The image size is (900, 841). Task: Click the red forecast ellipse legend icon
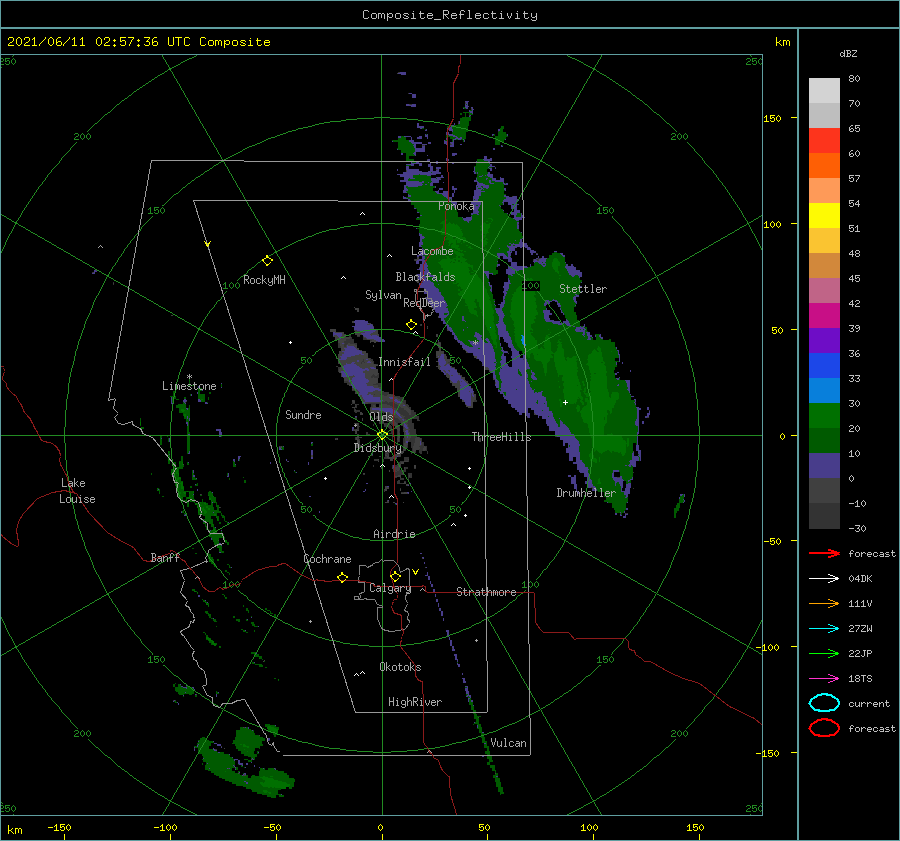(x=824, y=728)
